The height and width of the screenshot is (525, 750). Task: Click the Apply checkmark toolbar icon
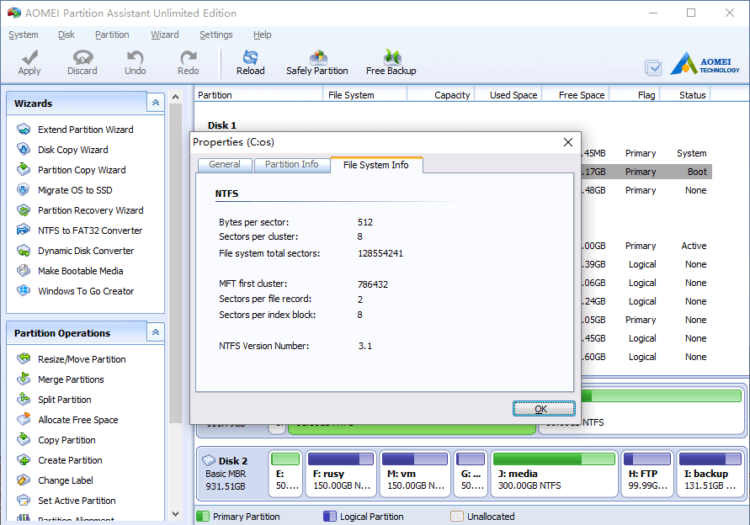coord(29,58)
